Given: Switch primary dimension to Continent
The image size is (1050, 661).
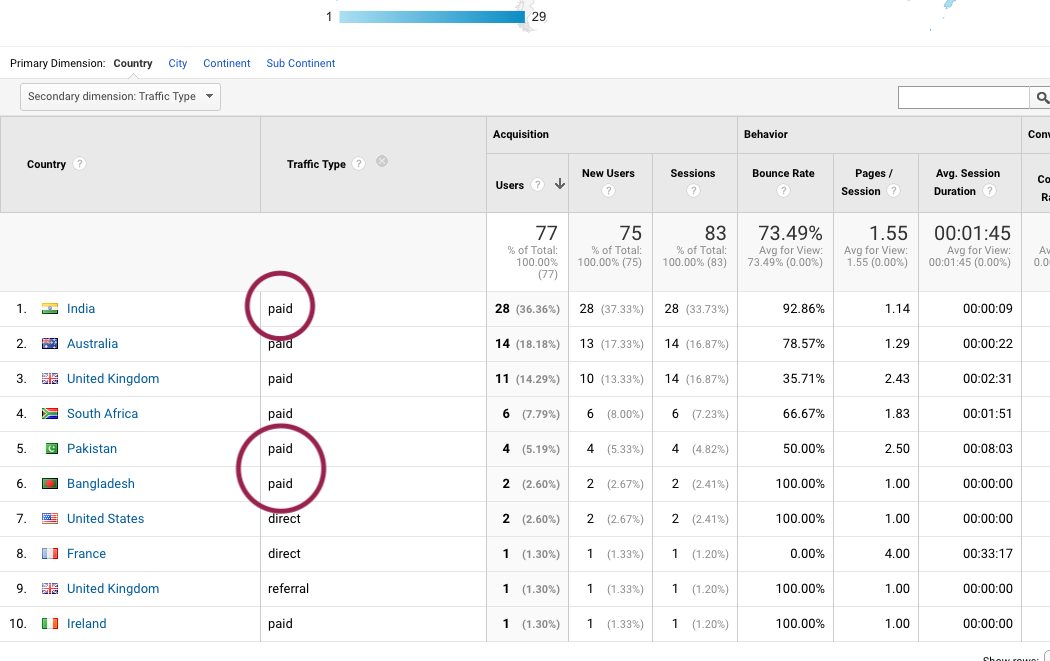Looking at the screenshot, I should click(x=226, y=63).
